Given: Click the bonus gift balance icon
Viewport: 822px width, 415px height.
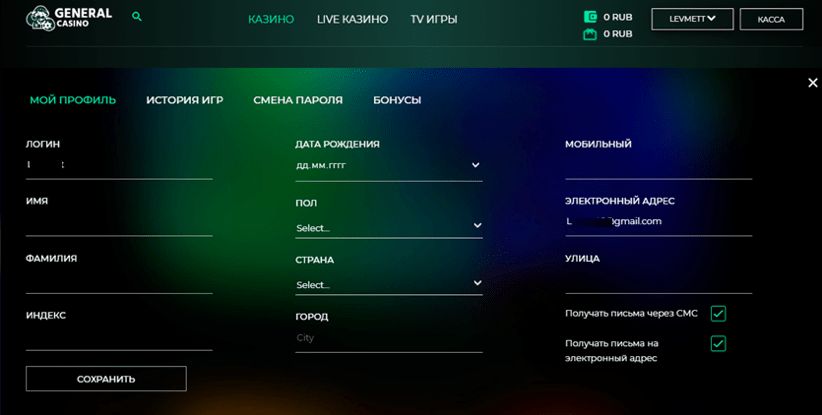Looking at the screenshot, I should click(590, 35).
